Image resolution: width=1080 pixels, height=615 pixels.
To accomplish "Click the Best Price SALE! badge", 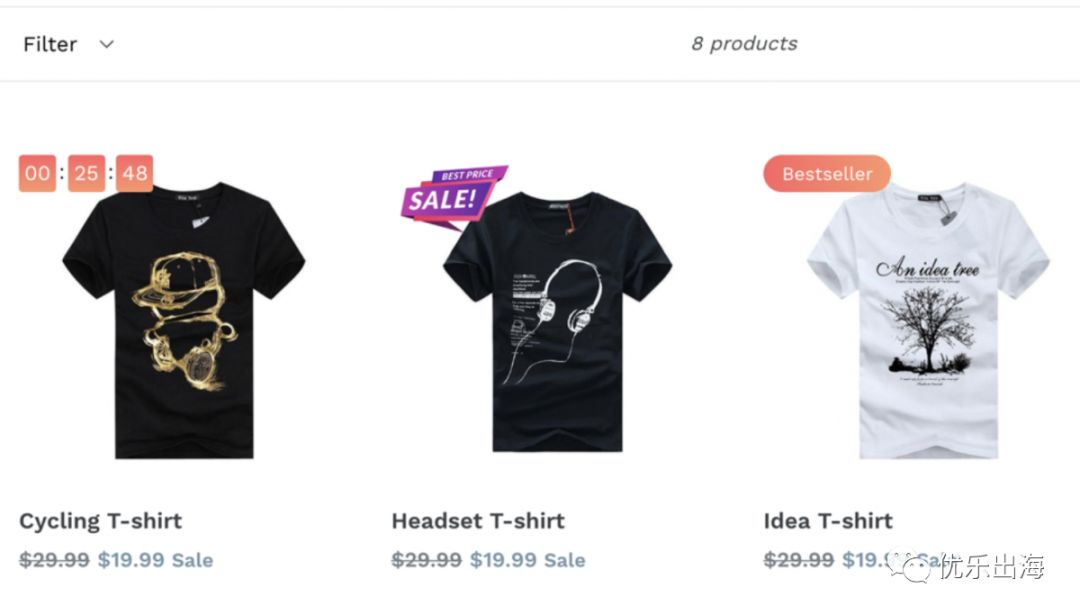I will 453,193.
